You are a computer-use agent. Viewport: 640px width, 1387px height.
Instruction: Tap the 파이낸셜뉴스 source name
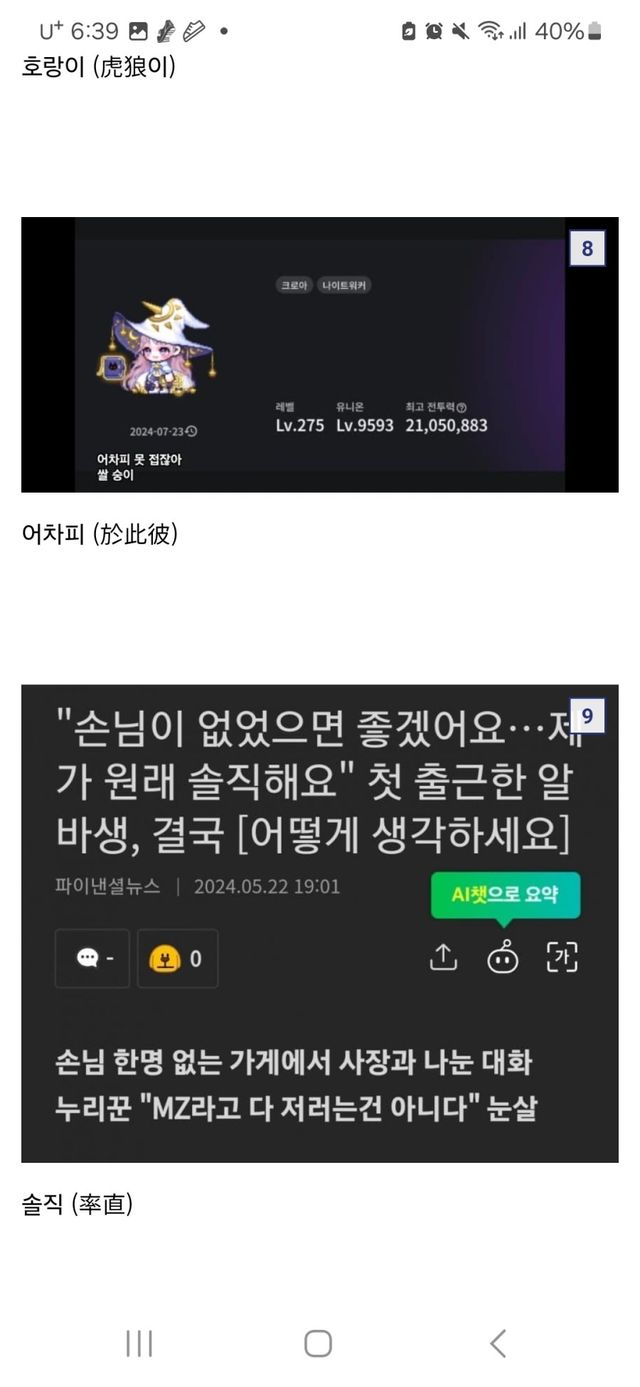[108, 886]
